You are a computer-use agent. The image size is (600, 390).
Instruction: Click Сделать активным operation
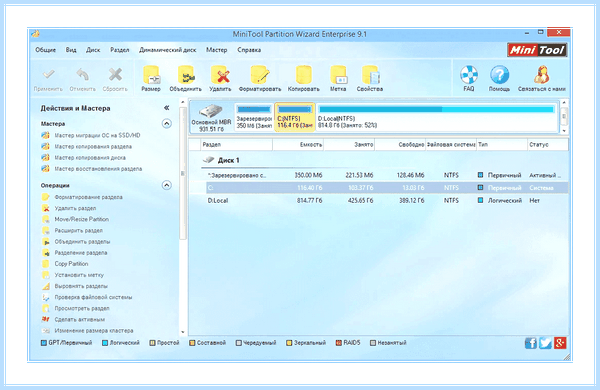(80, 319)
